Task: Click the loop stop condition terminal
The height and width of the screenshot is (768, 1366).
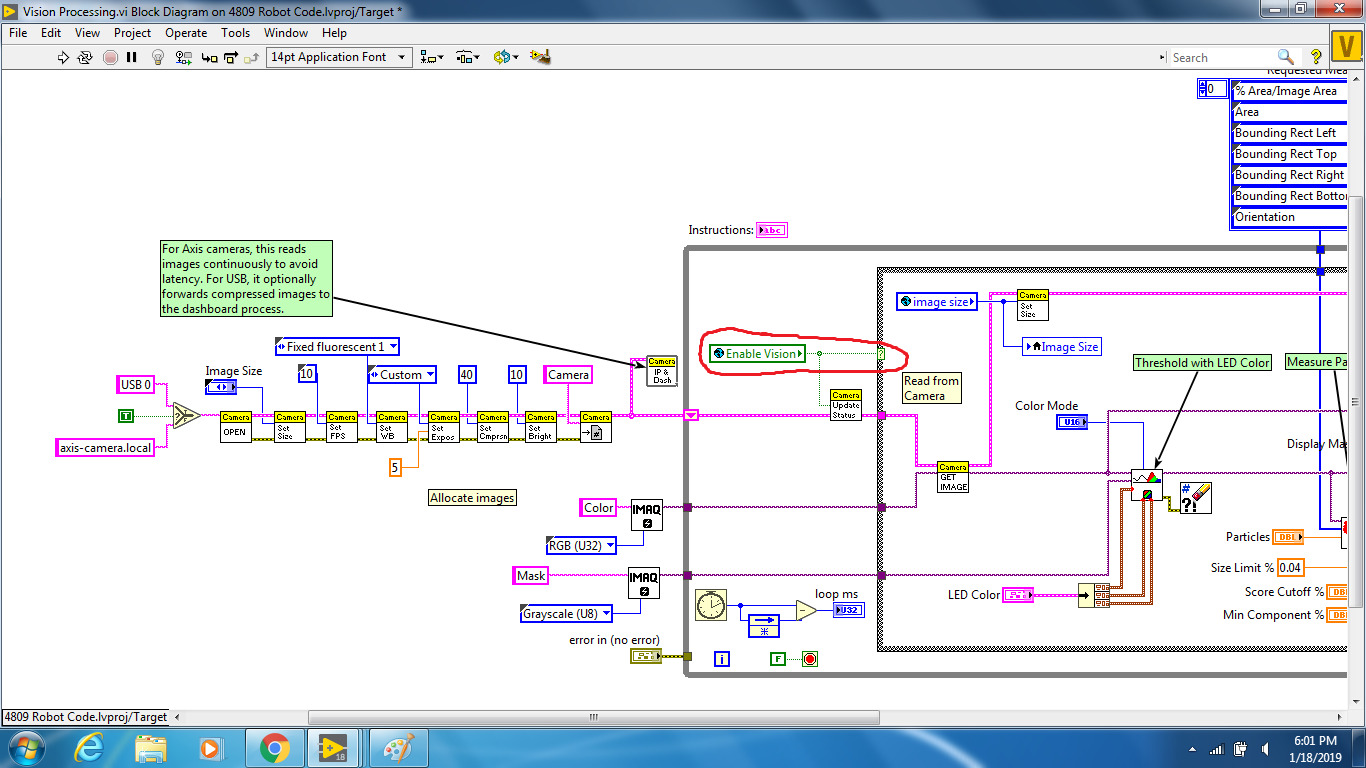Action: (809, 658)
